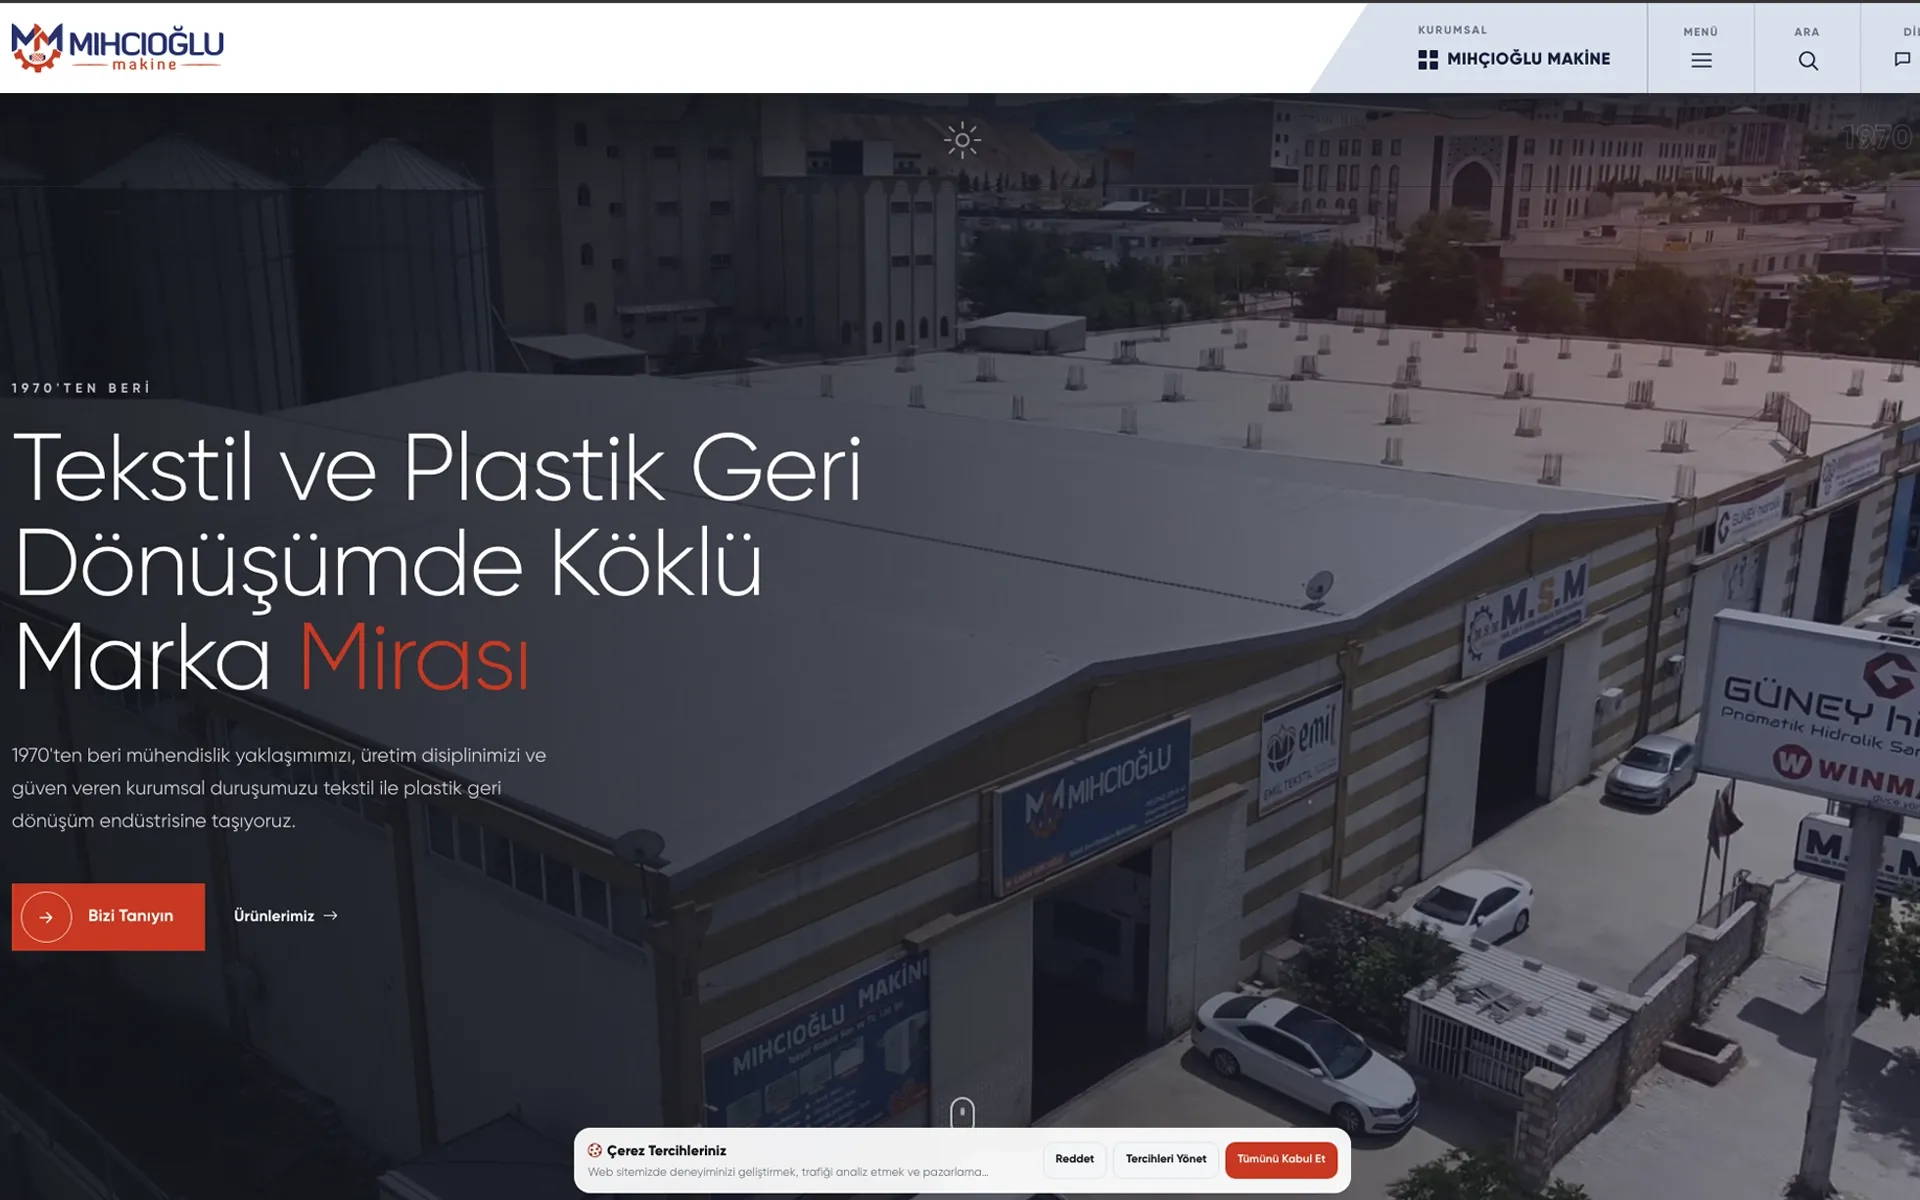Click headline Tekstil ve Plastik Geri
This screenshot has width=1920, height=1200.
[x=437, y=468]
